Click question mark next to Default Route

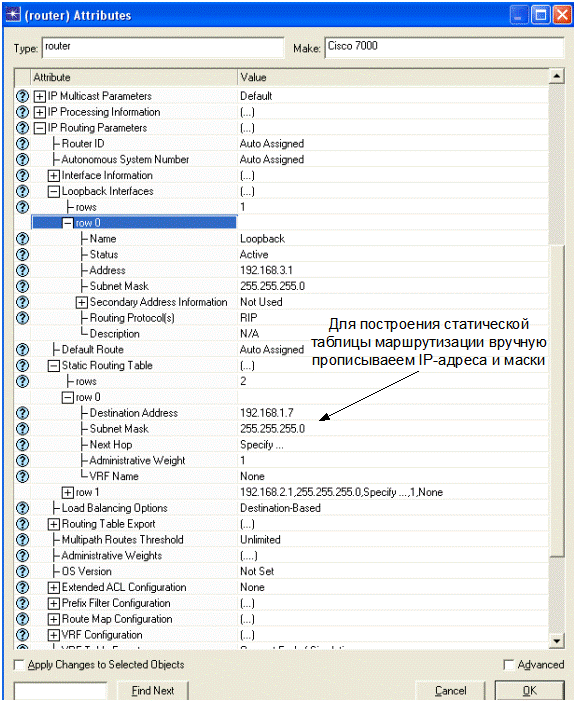point(22,350)
